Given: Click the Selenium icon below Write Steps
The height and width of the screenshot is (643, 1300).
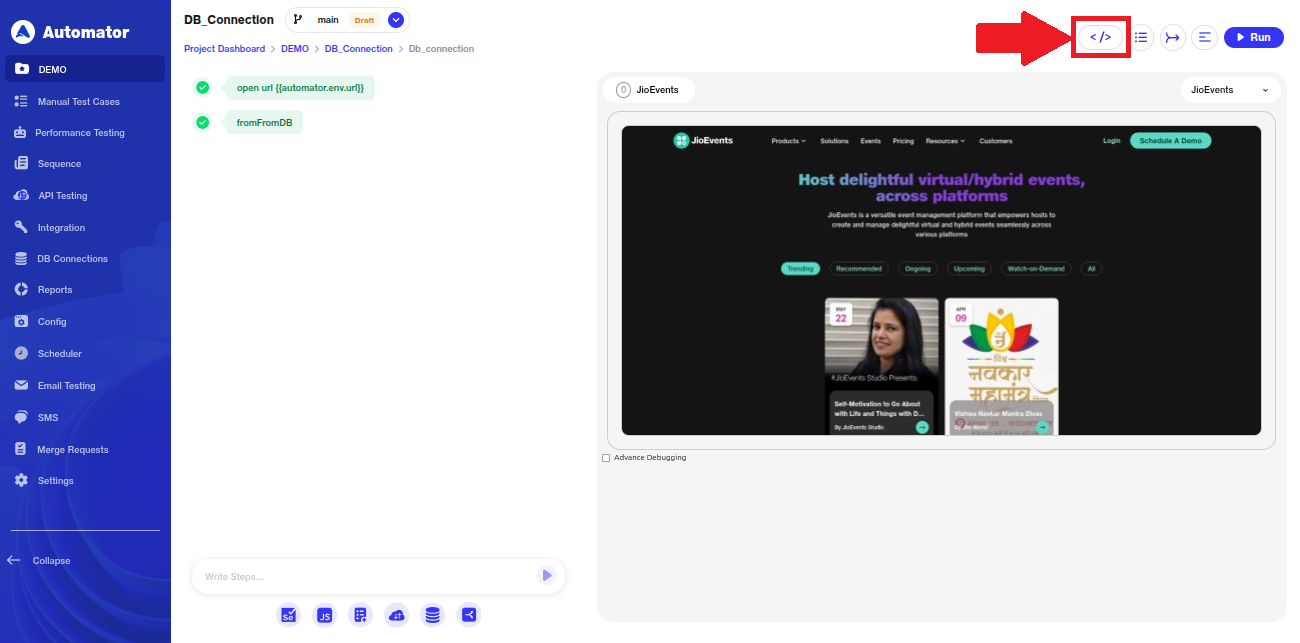Looking at the screenshot, I should pyautogui.click(x=288, y=615).
